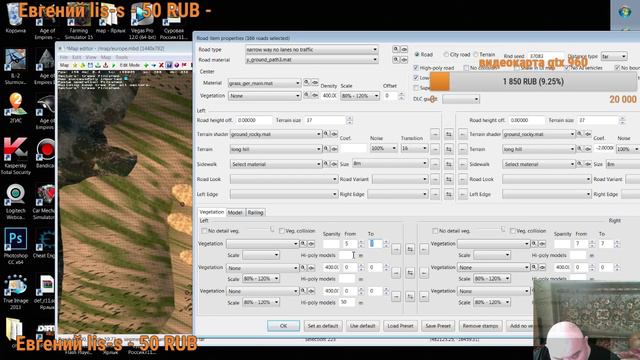This screenshot has width=640, height=360.
Task: Open the left Transition 16 dropdown
Action: 414,148
